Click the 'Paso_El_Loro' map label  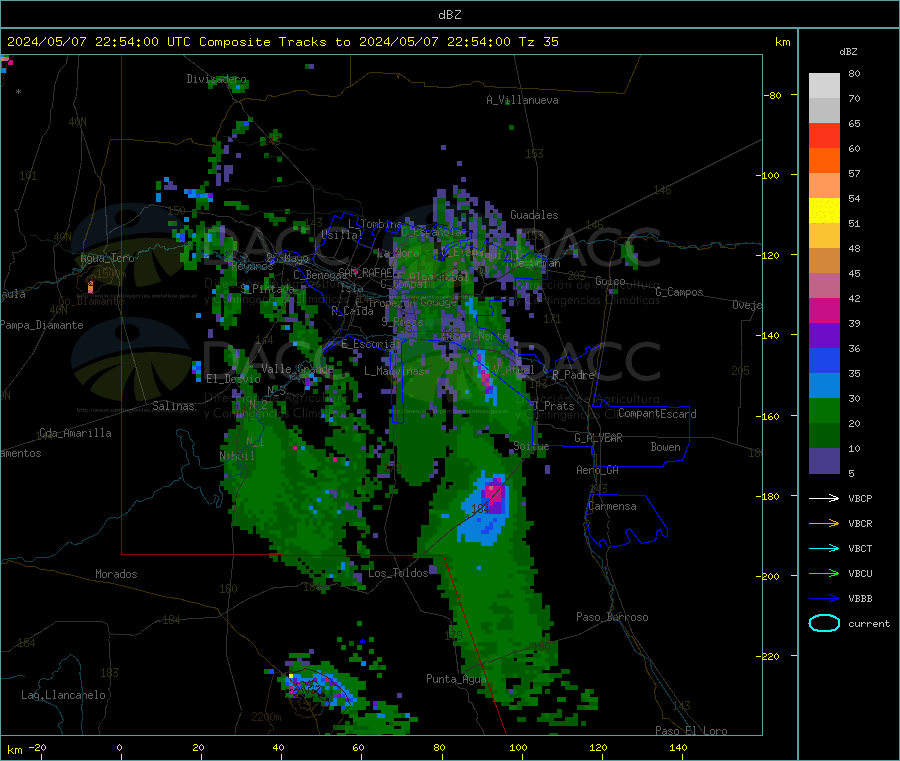691,731
